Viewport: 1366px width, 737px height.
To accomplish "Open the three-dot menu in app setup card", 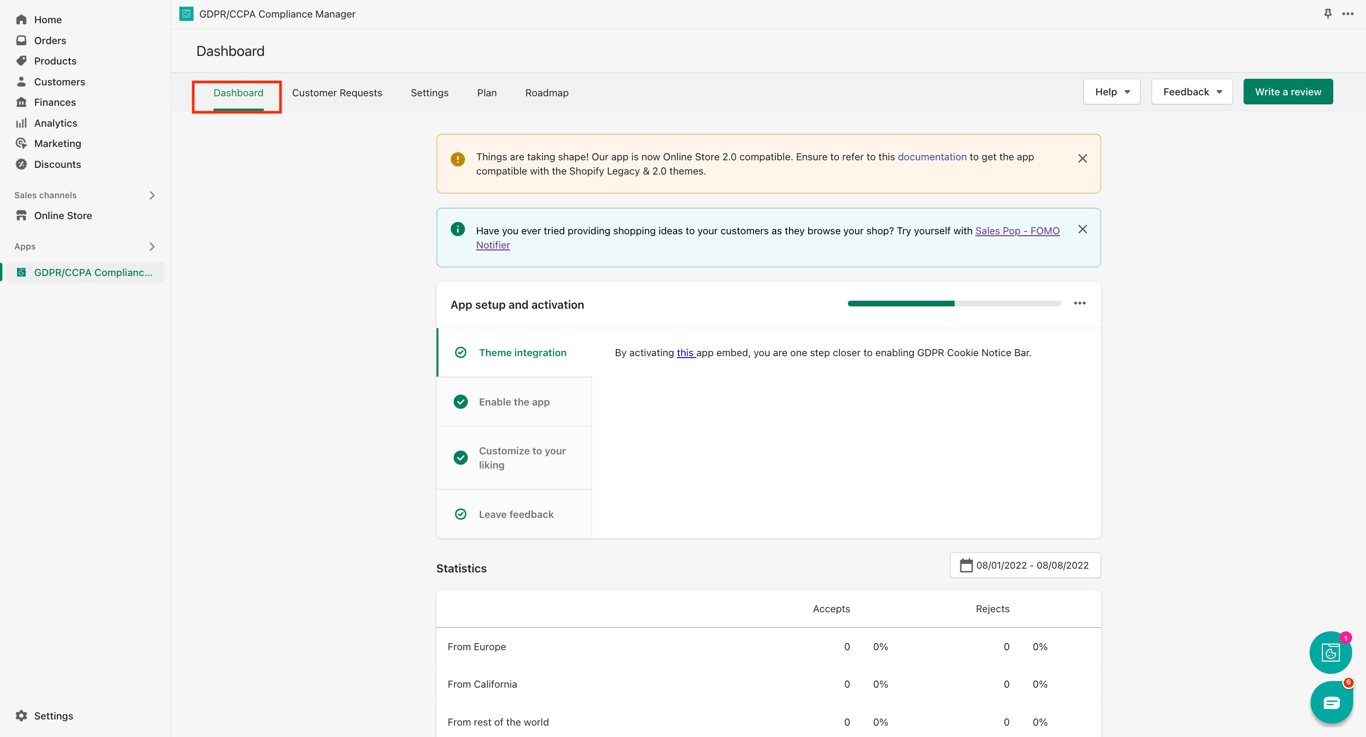I will coord(1079,304).
